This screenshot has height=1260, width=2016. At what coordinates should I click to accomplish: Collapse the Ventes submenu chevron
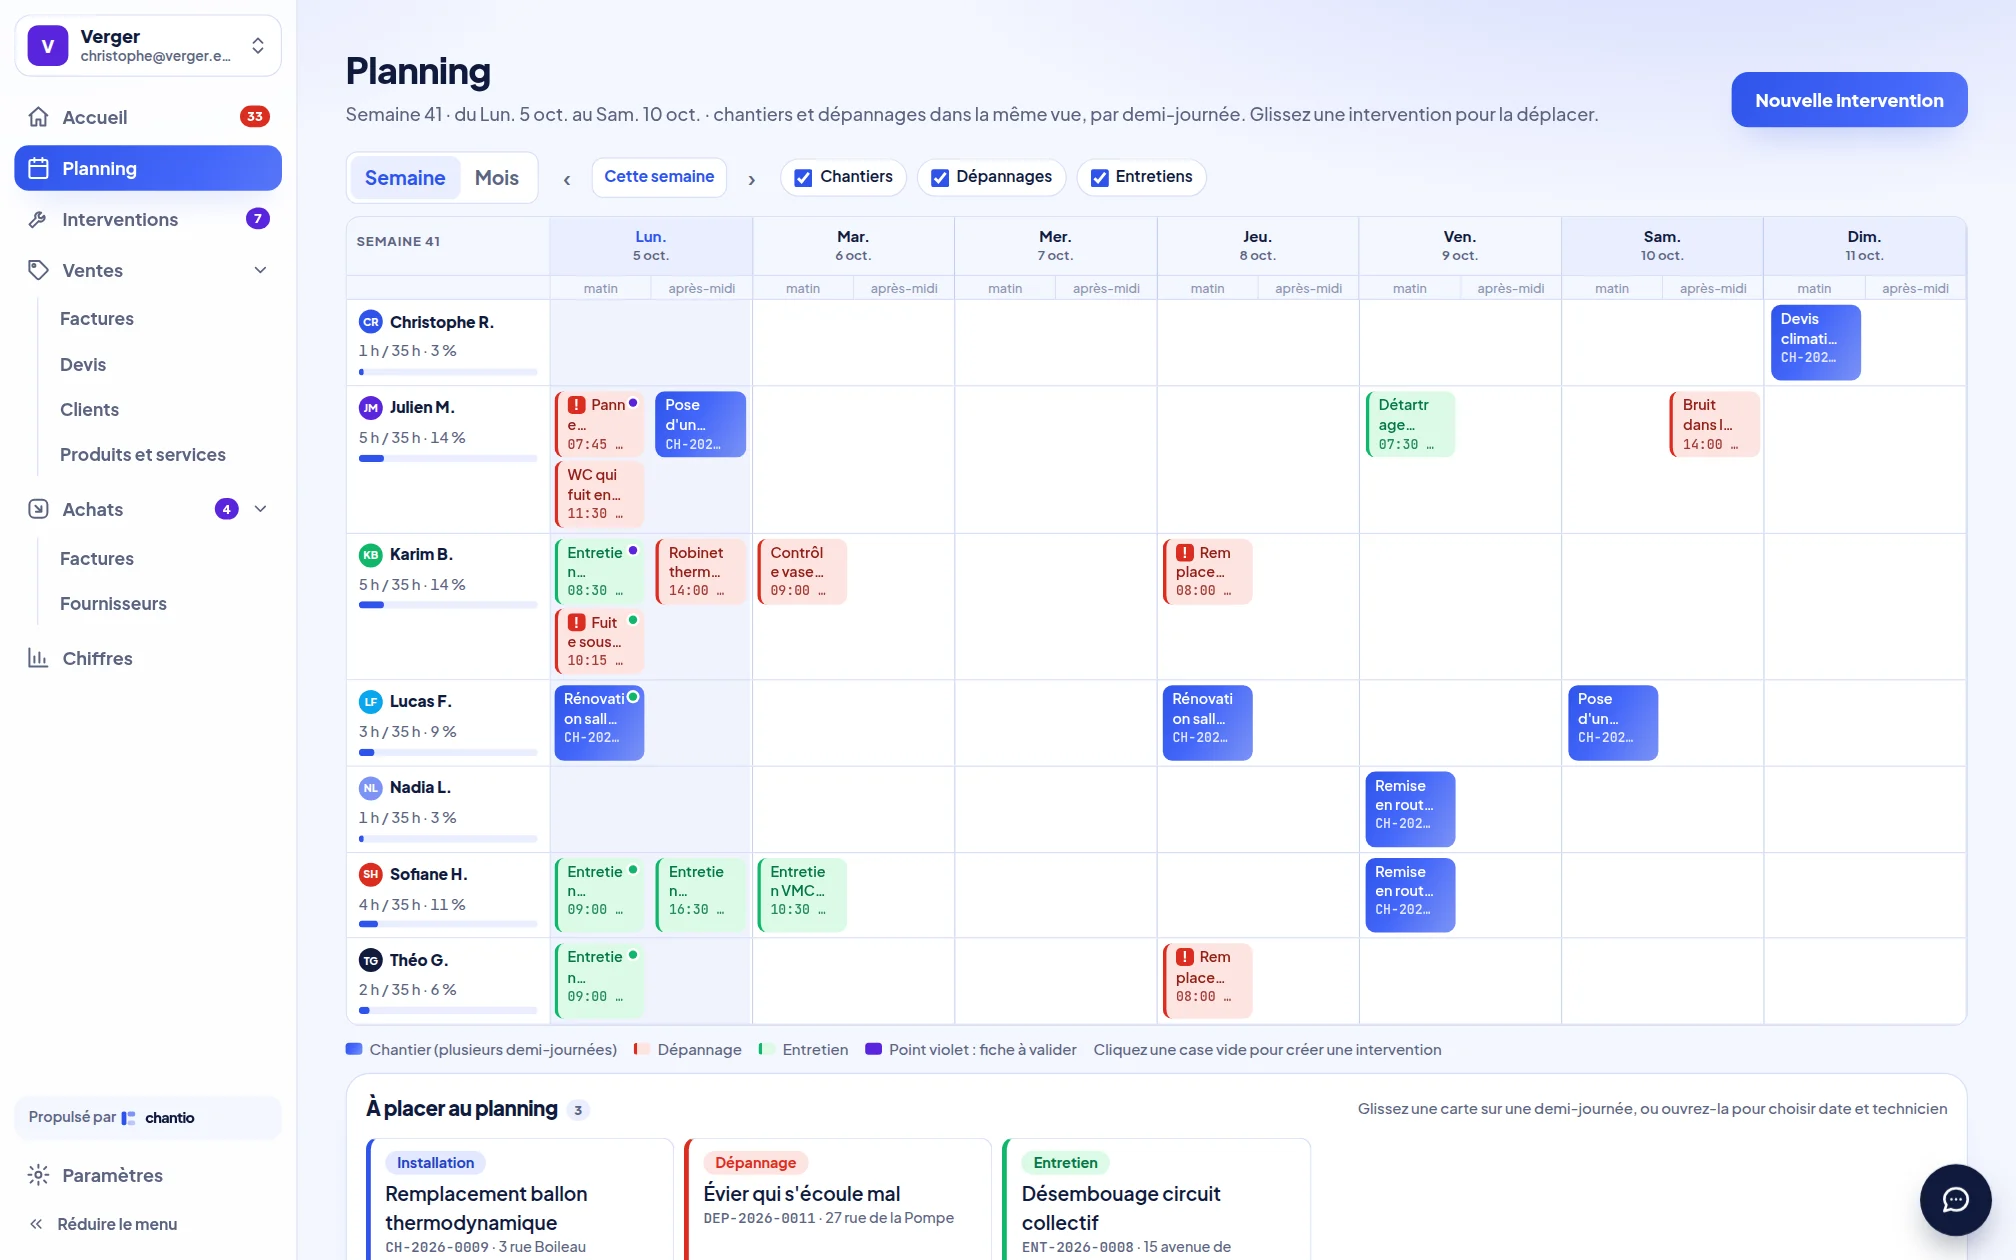(x=260, y=270)
